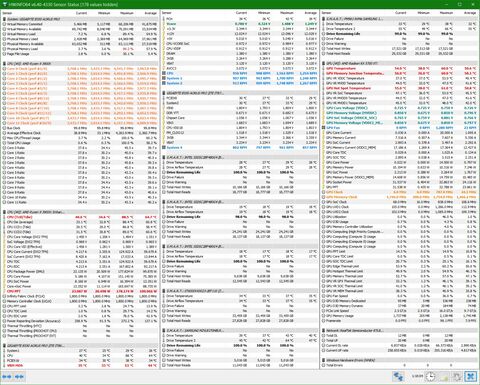This screenshot has width=480, height=385.
Task: Click Average column header in right panel
Action: click(470, 13)
